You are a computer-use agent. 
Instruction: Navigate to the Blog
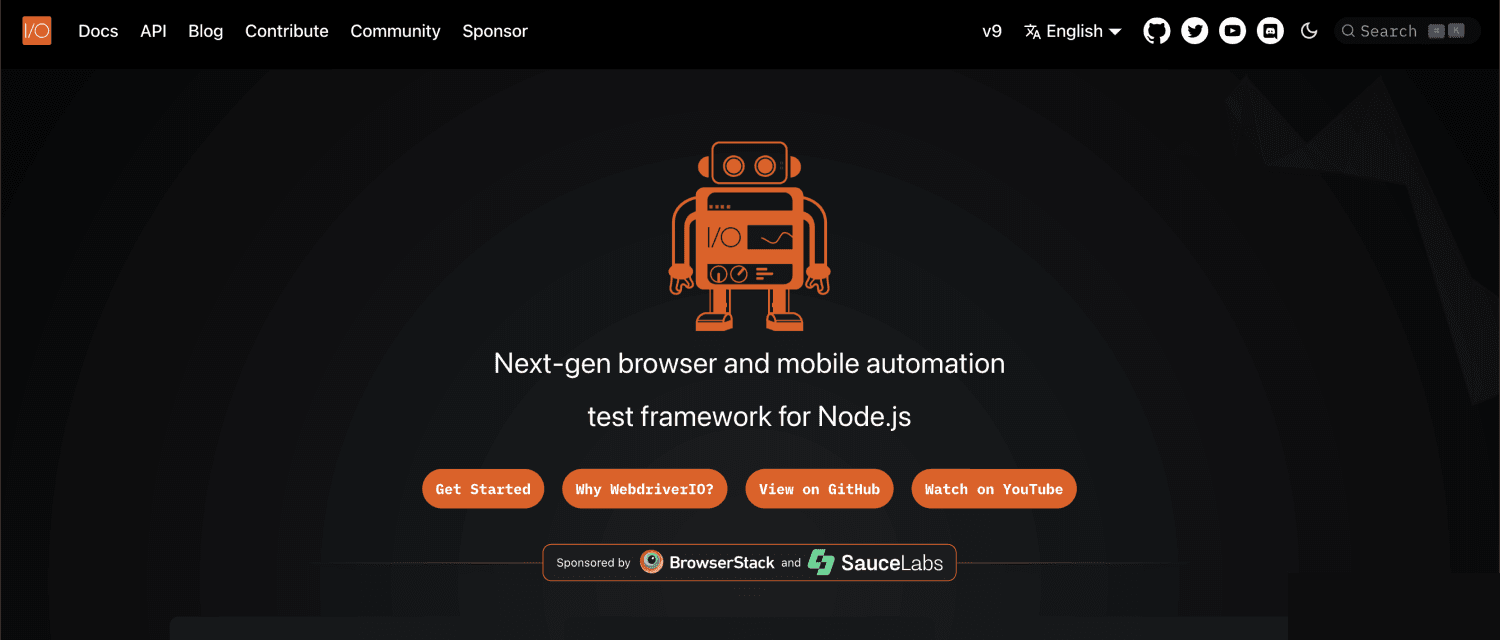[206, 31]
